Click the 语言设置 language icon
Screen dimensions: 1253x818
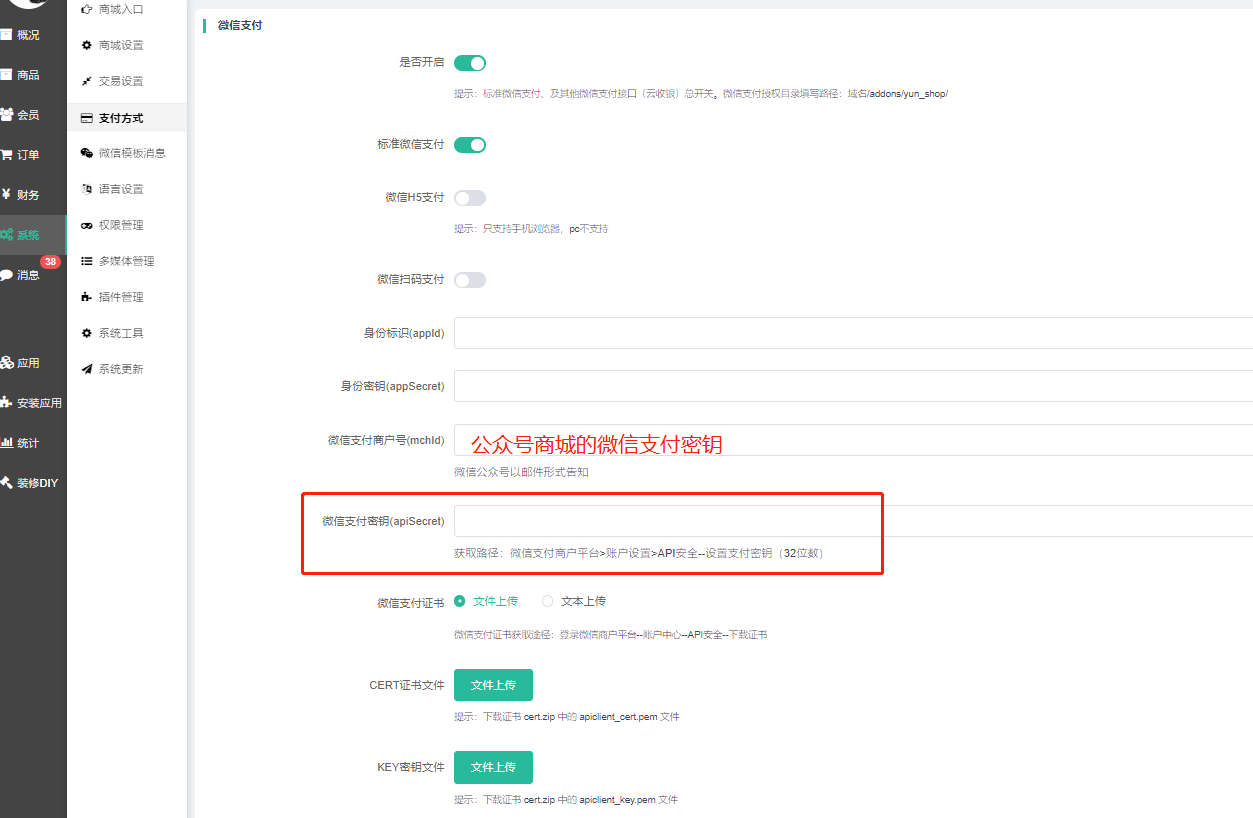click(x=87, y=189)
